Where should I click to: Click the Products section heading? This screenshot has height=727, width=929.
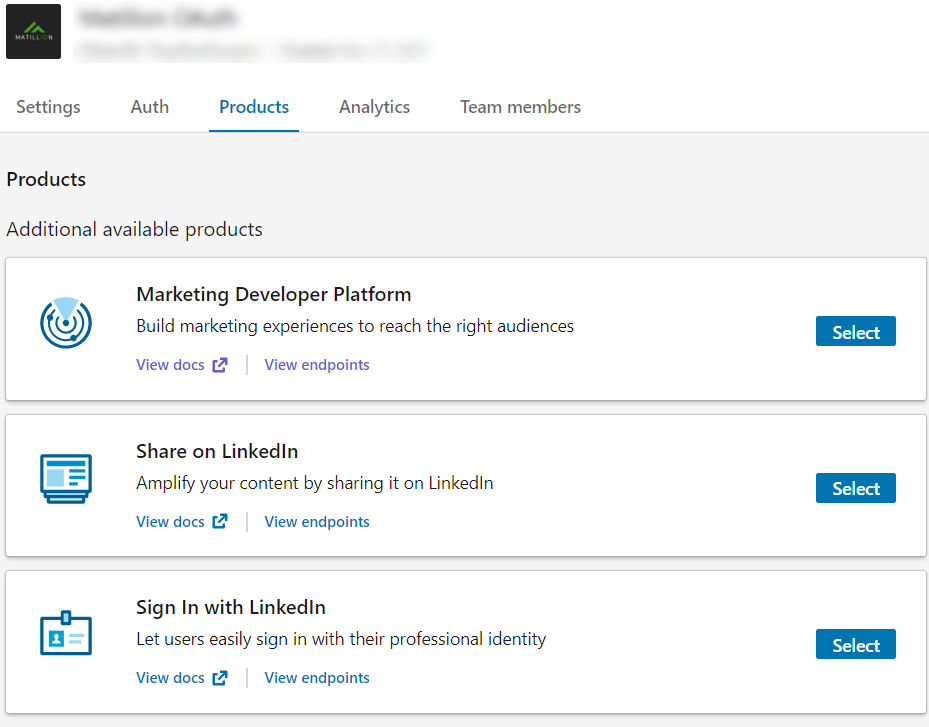[x=46, y=179]
